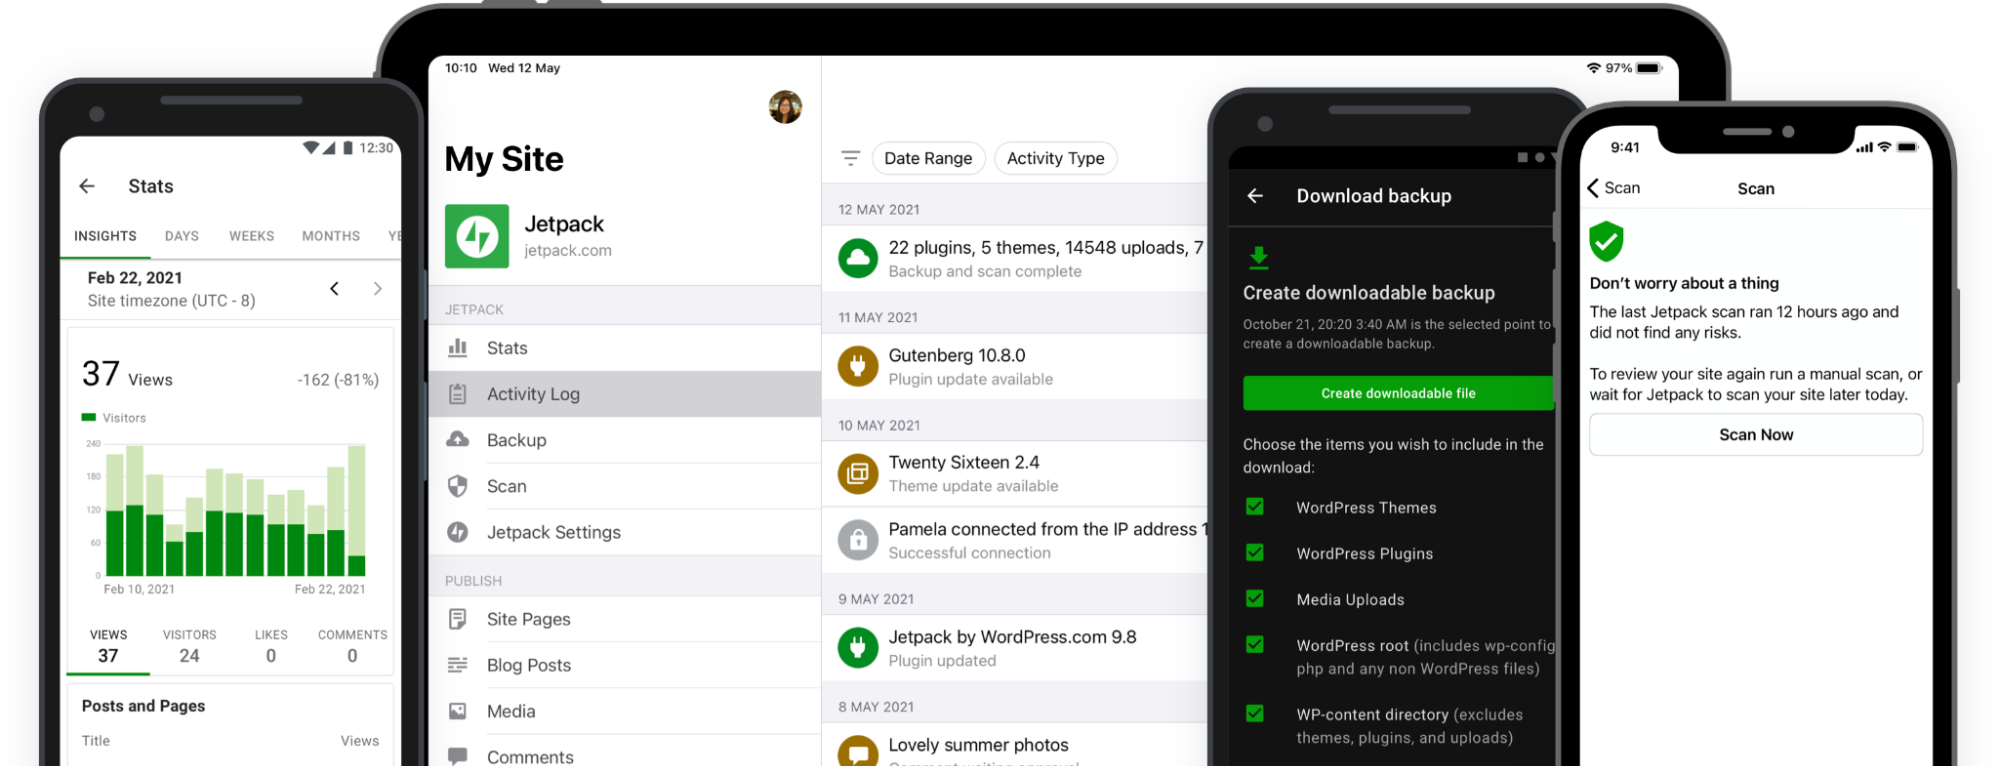This screenshot has height=767, width=1999.
Task: Click tablet battery indicator at 97%
Action: tap(1648, 68)
